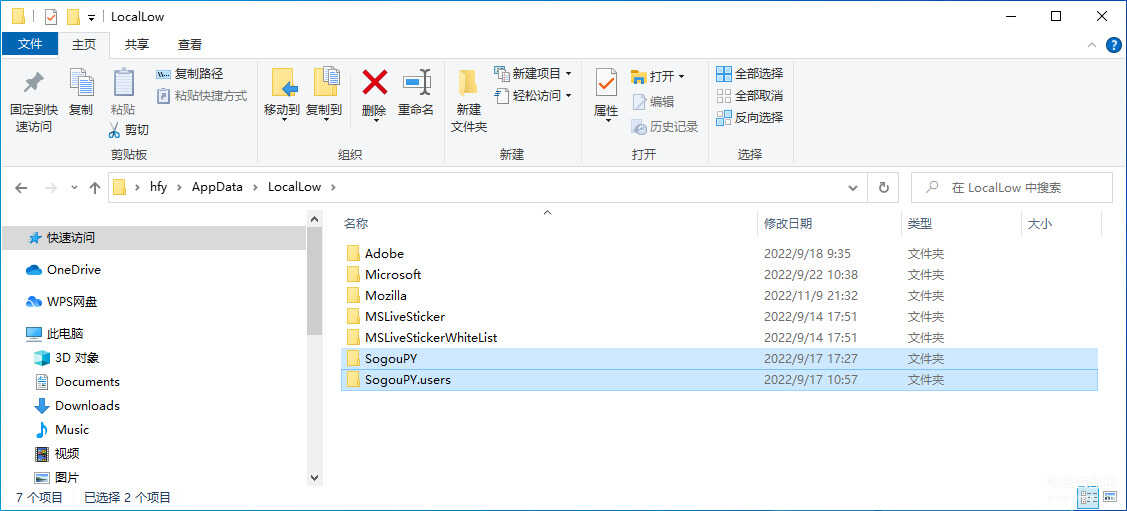1127x511 pixels.
Task: Click in the LocalLow search box
Action: (1013, 188)
